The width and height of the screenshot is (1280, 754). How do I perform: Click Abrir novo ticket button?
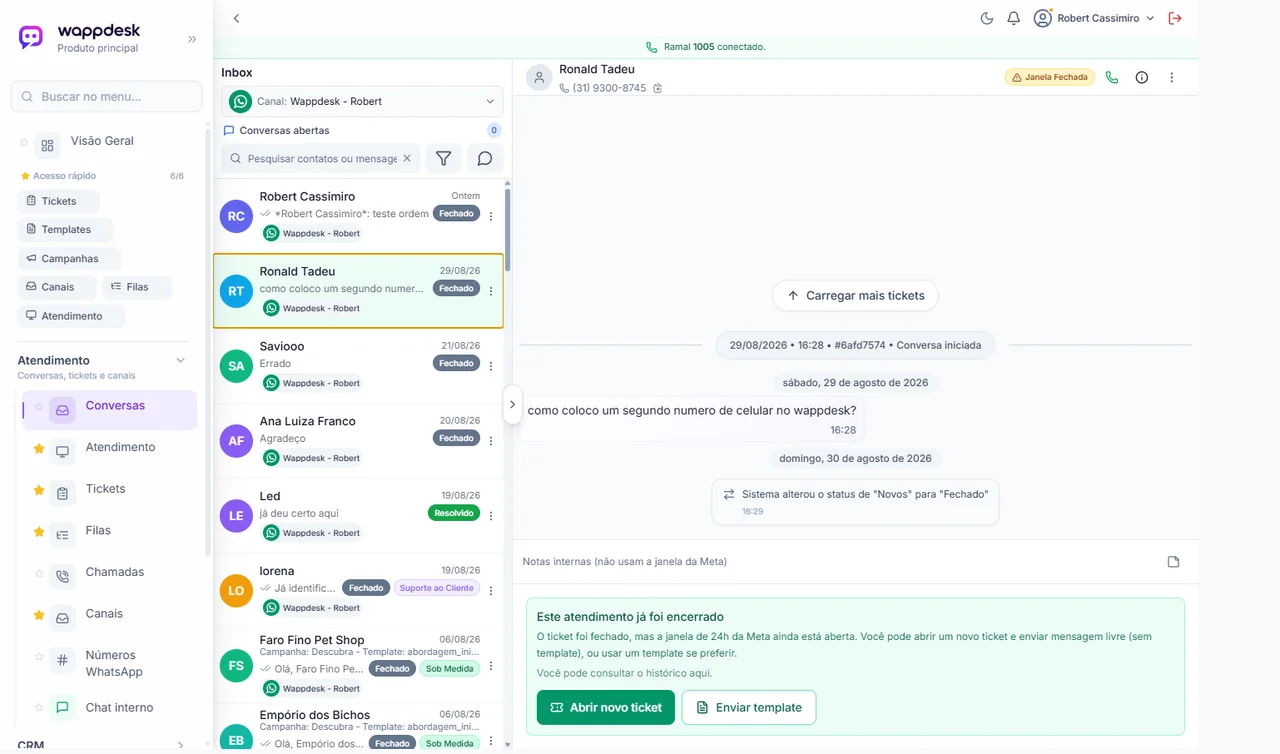(606, 707)
